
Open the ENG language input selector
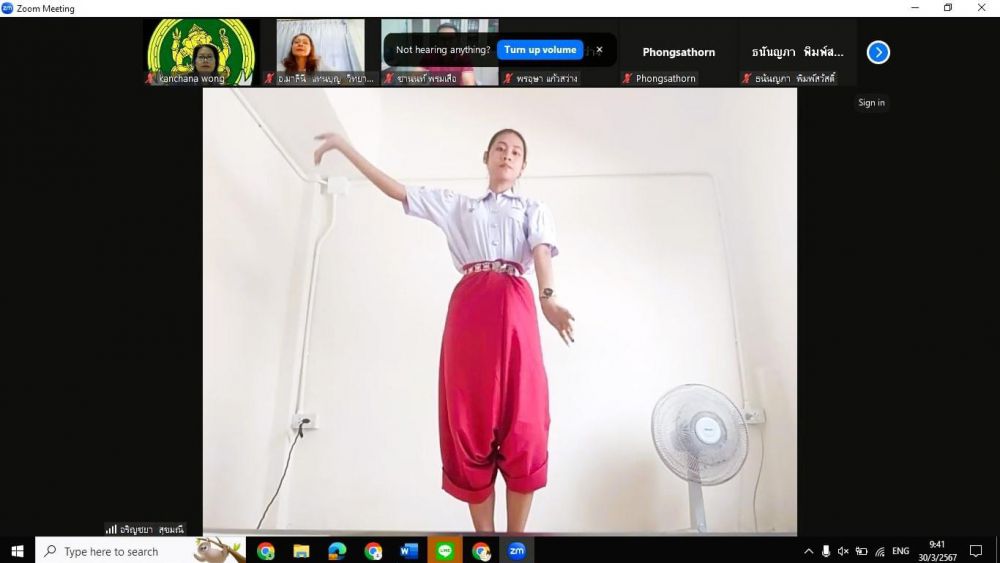[901, 551]
